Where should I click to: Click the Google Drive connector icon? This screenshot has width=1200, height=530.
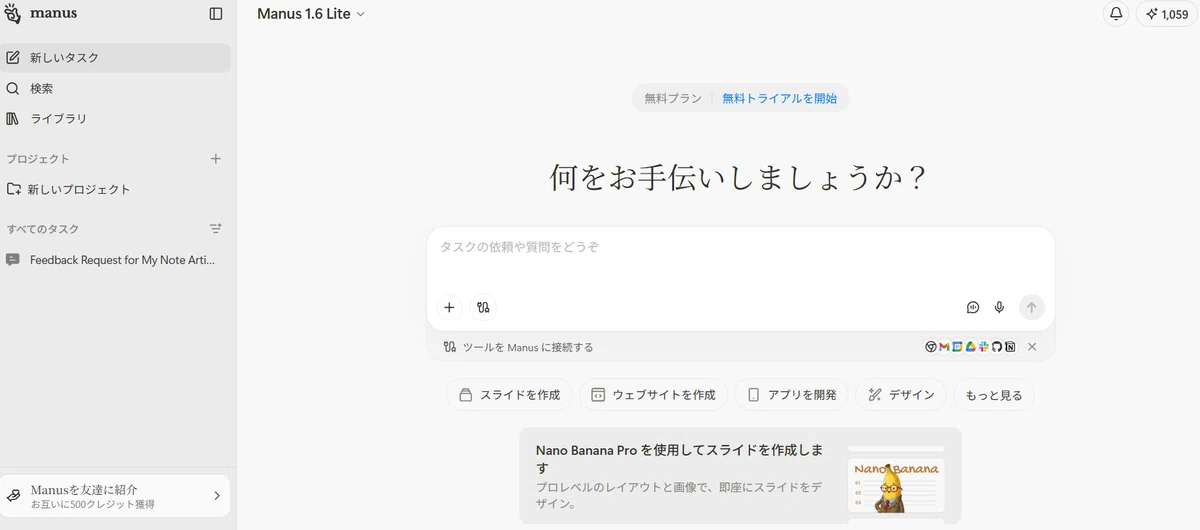[970, 347]
